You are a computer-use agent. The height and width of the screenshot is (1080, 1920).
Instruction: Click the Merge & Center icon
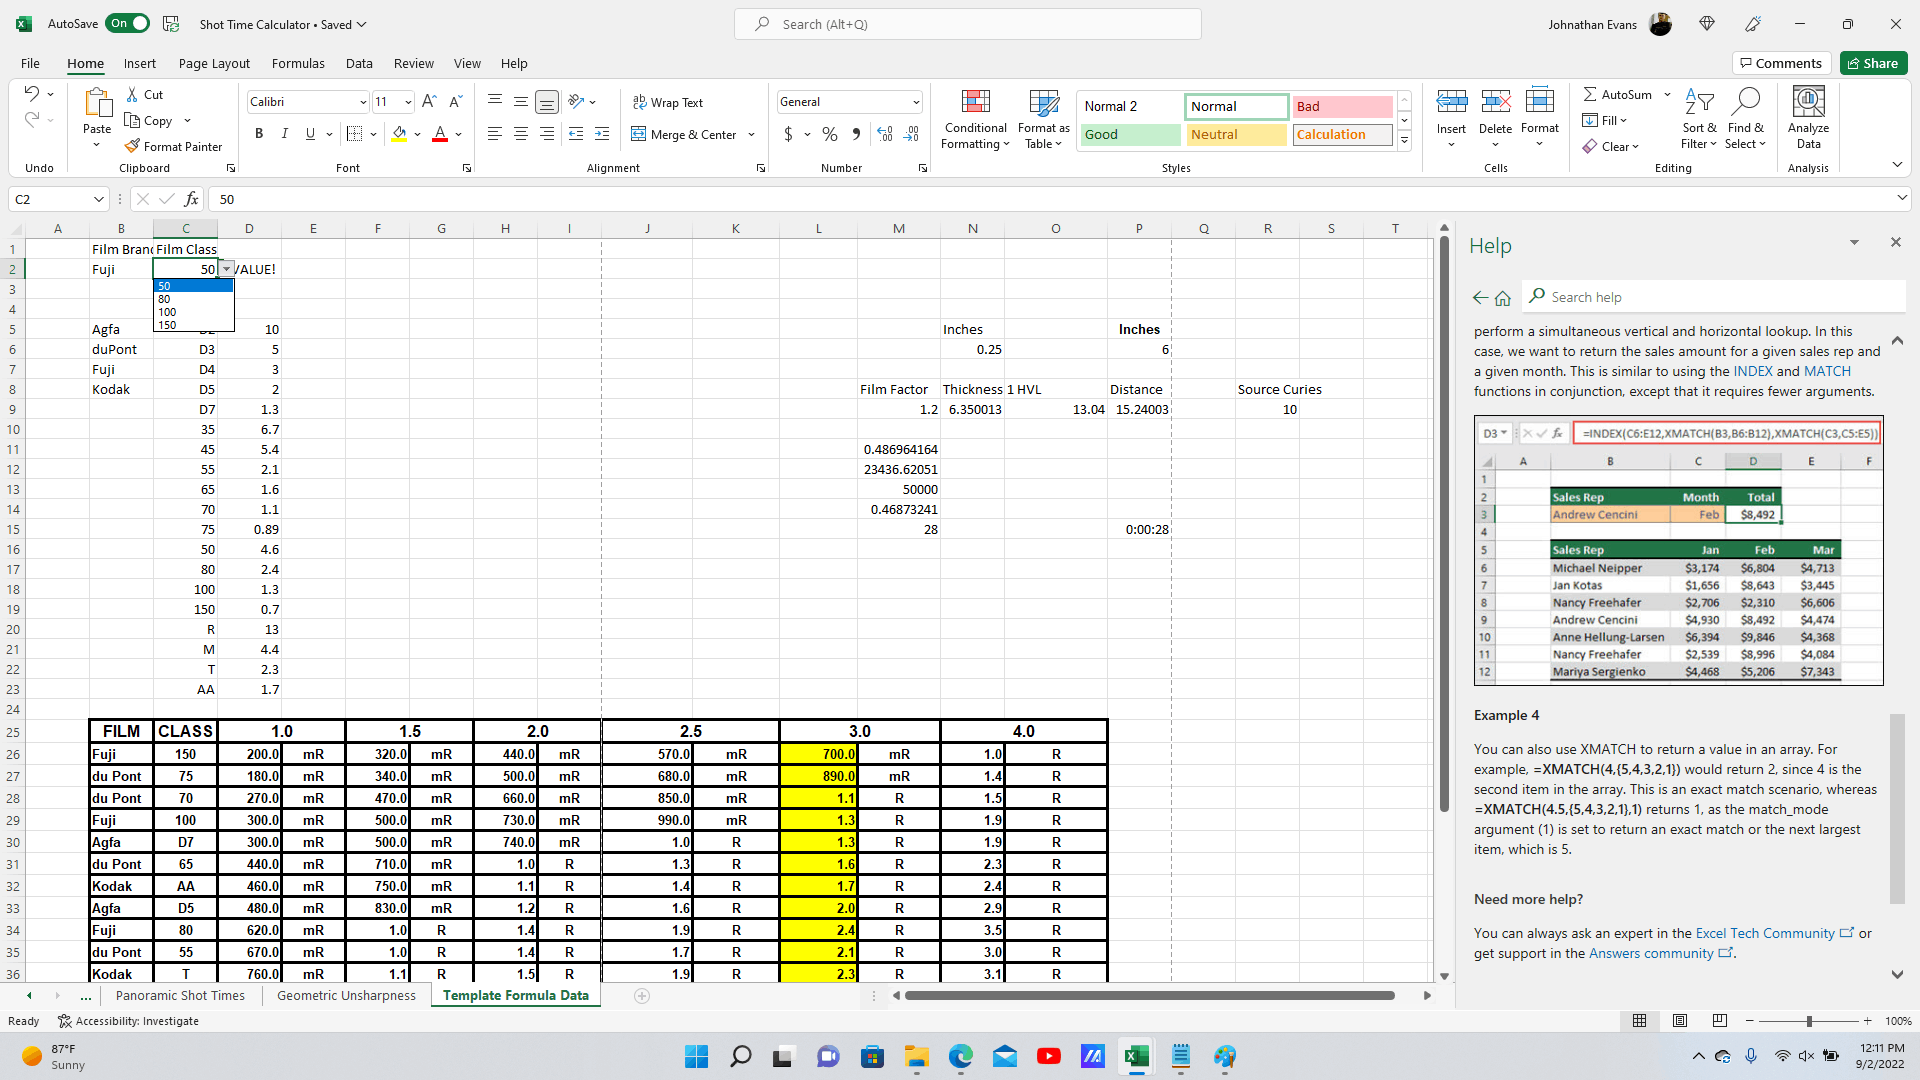(639, 134)
